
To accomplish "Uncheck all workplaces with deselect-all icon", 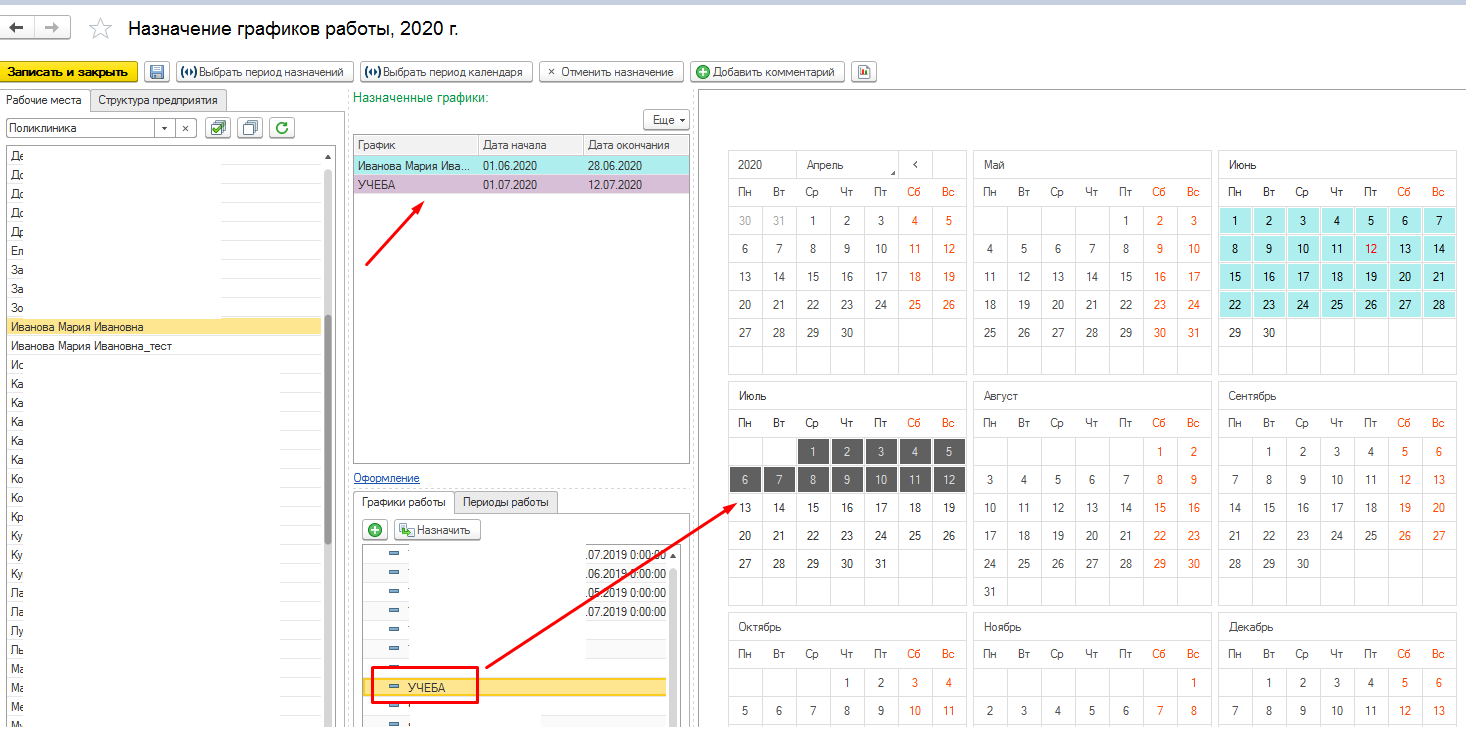I will (250, 128).
